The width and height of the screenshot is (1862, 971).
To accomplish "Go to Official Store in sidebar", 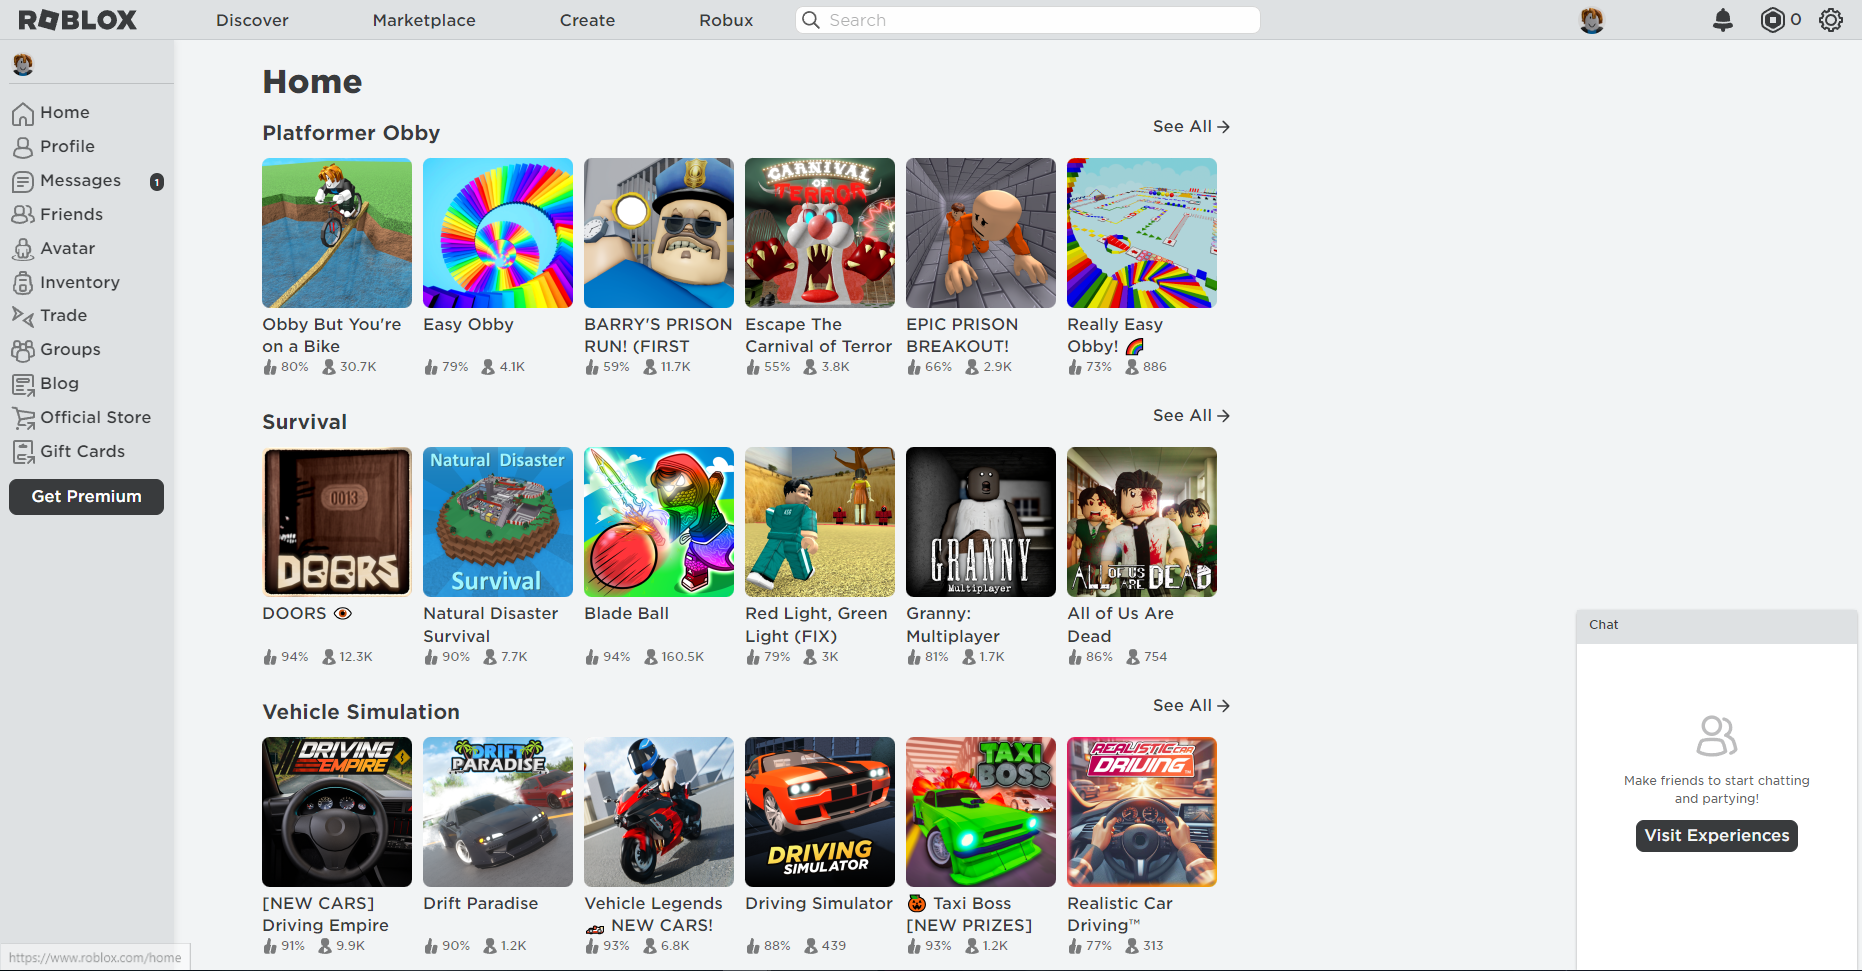I will 96,418.
